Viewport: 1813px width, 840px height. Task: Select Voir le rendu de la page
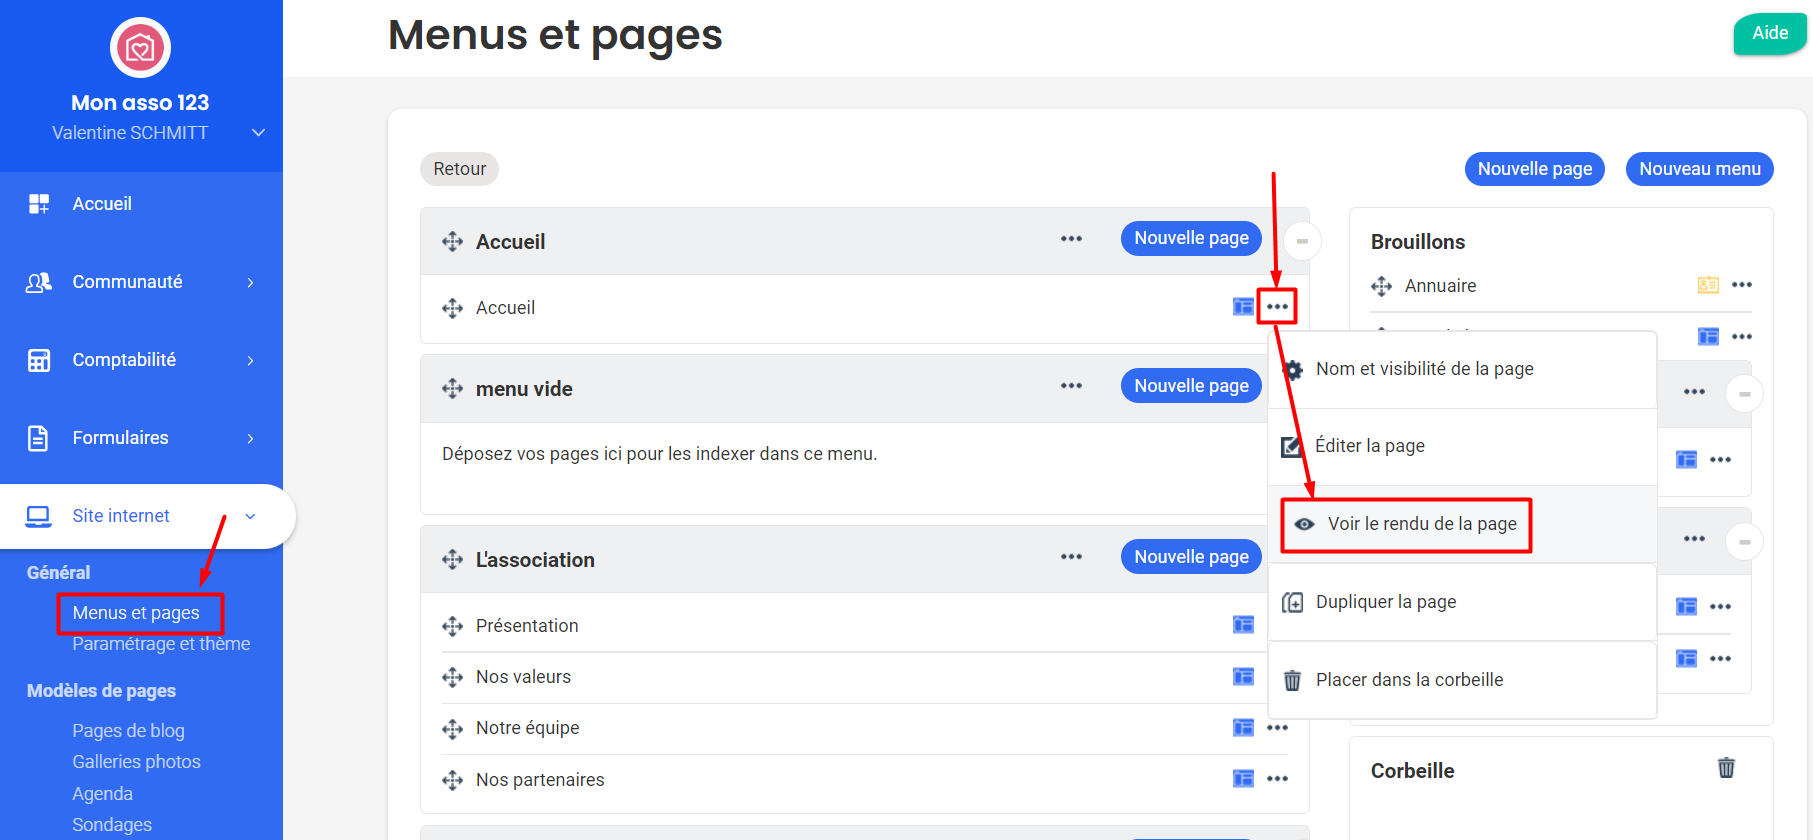pos(1421,524)
